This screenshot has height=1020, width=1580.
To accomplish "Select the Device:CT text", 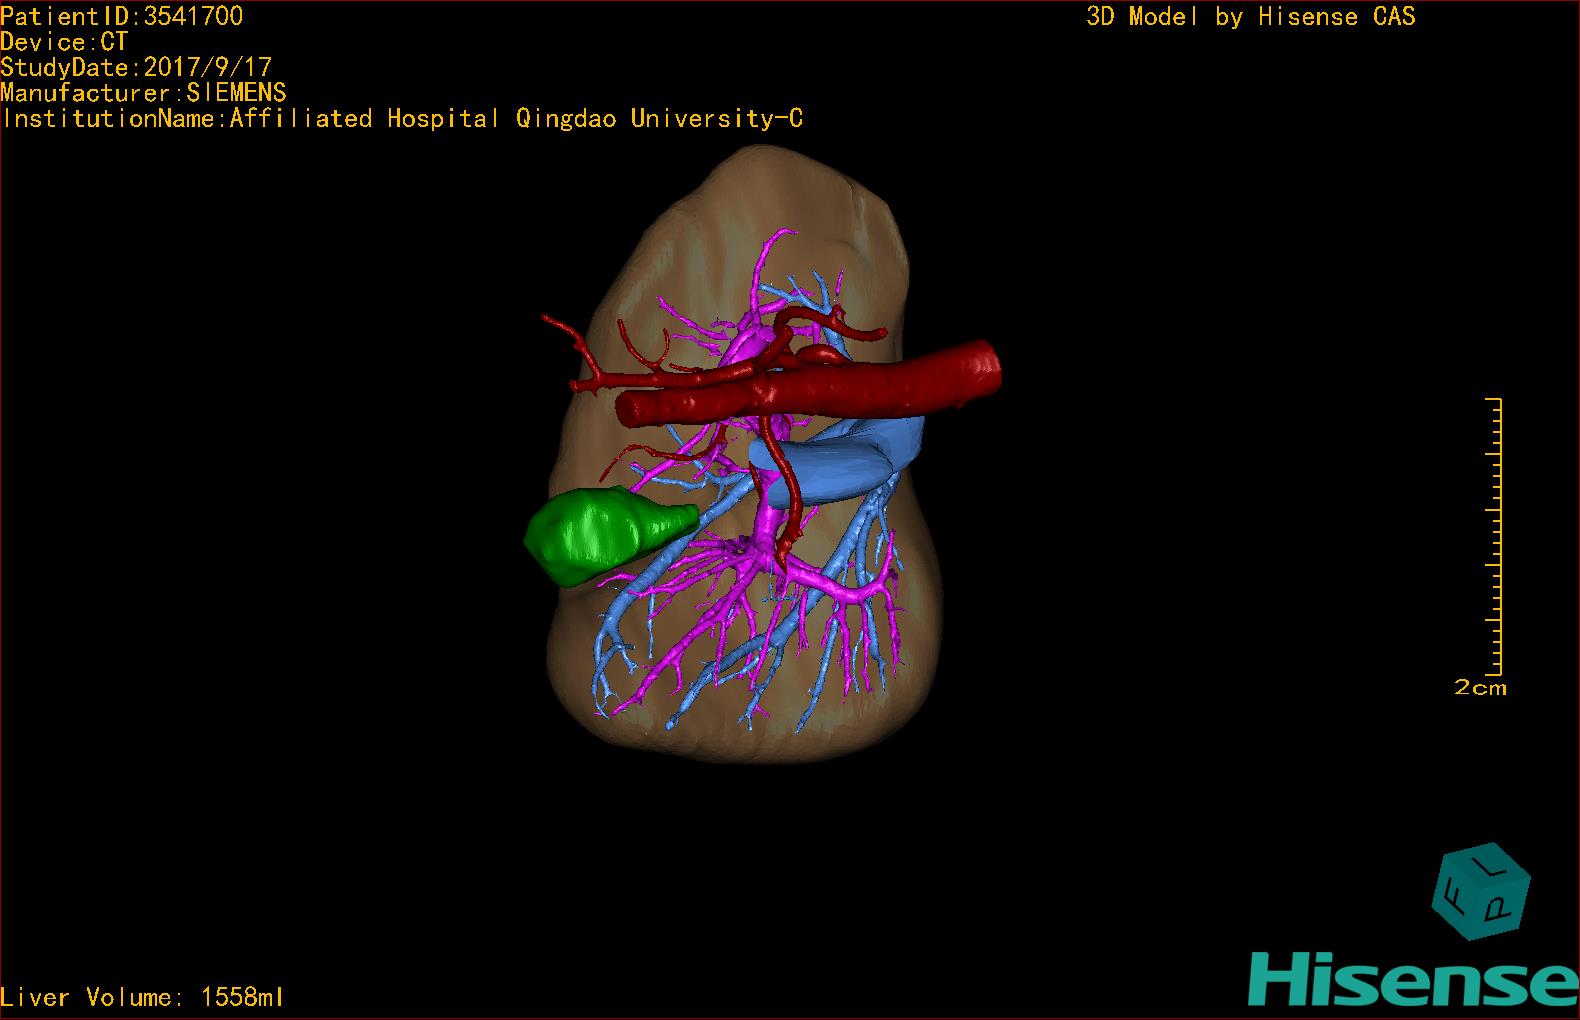I will point(64,42).
